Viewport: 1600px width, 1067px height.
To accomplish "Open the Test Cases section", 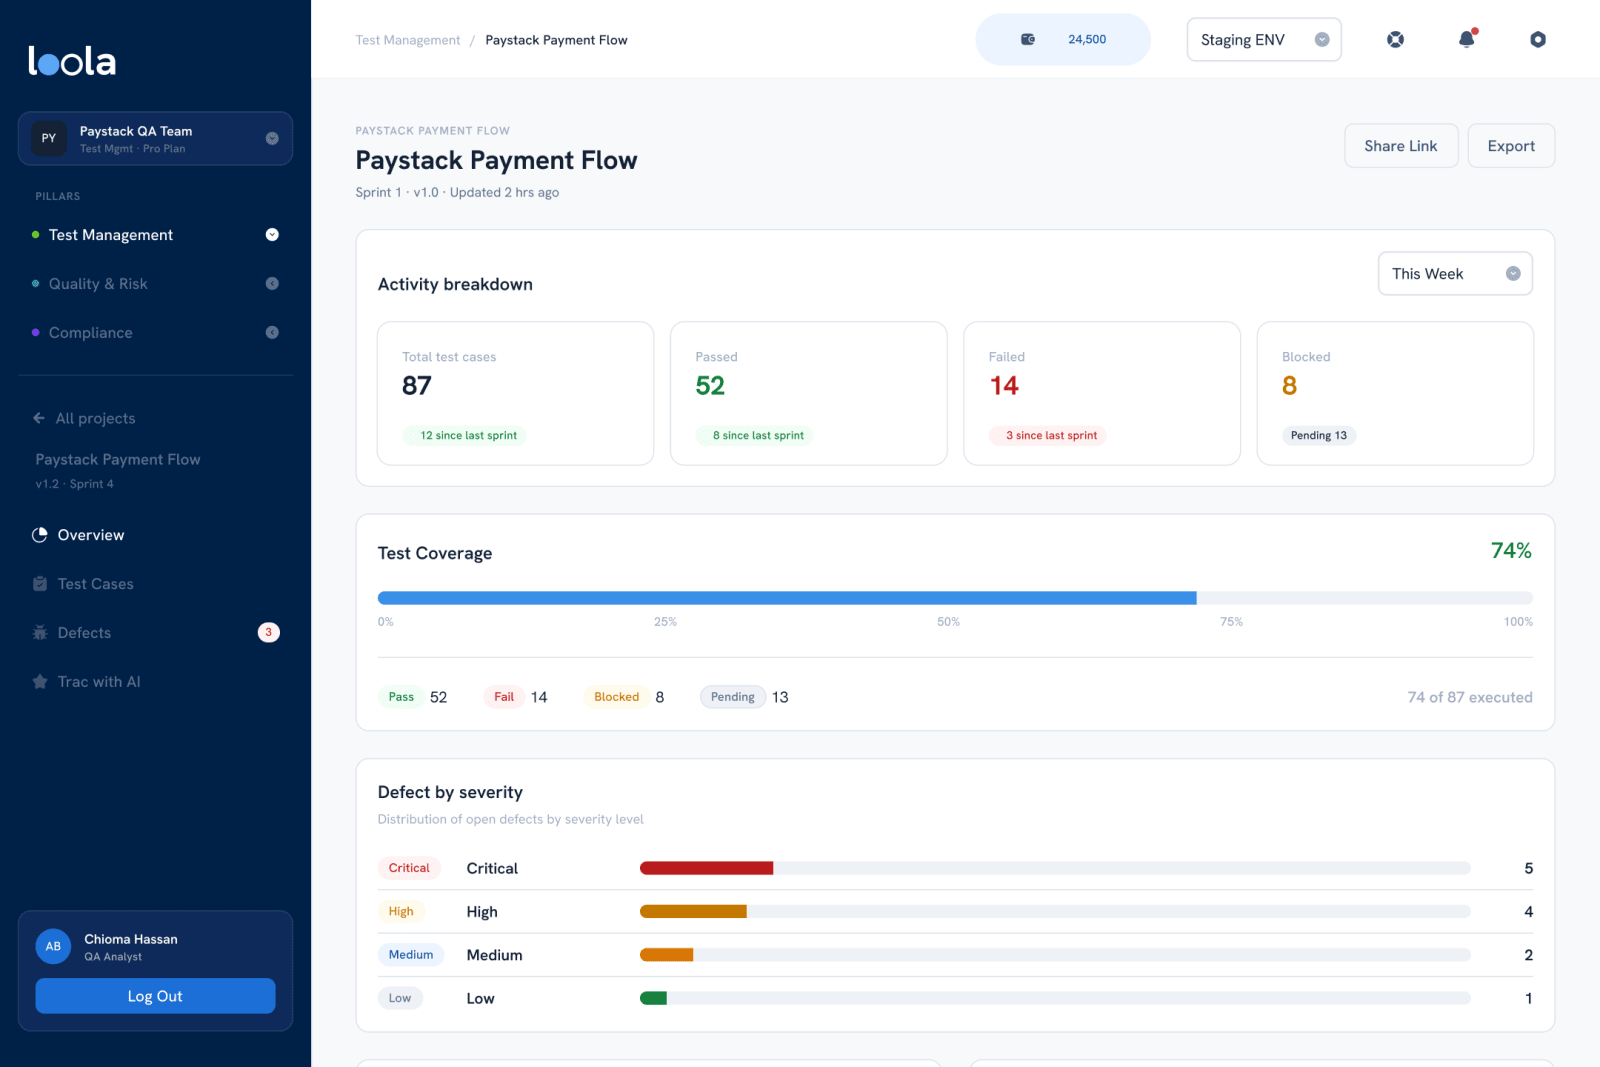I will pos(155,584).
